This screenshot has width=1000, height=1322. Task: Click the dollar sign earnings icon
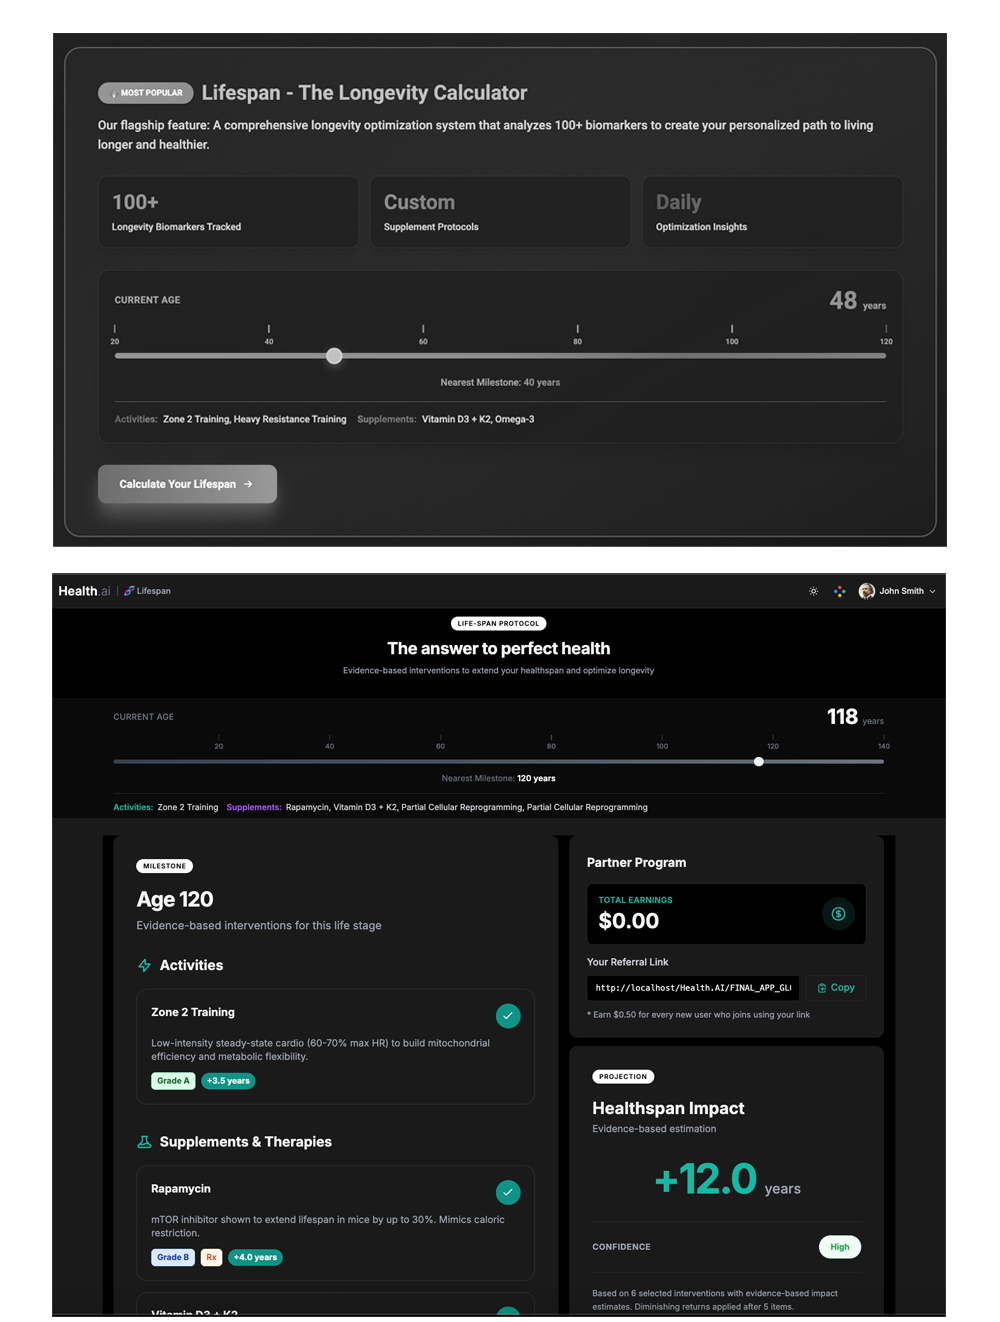(838, 914)
